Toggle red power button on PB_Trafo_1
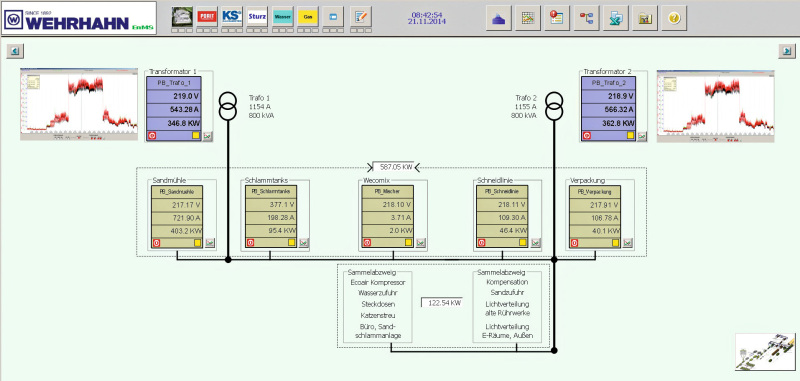 tap(152, 136)
